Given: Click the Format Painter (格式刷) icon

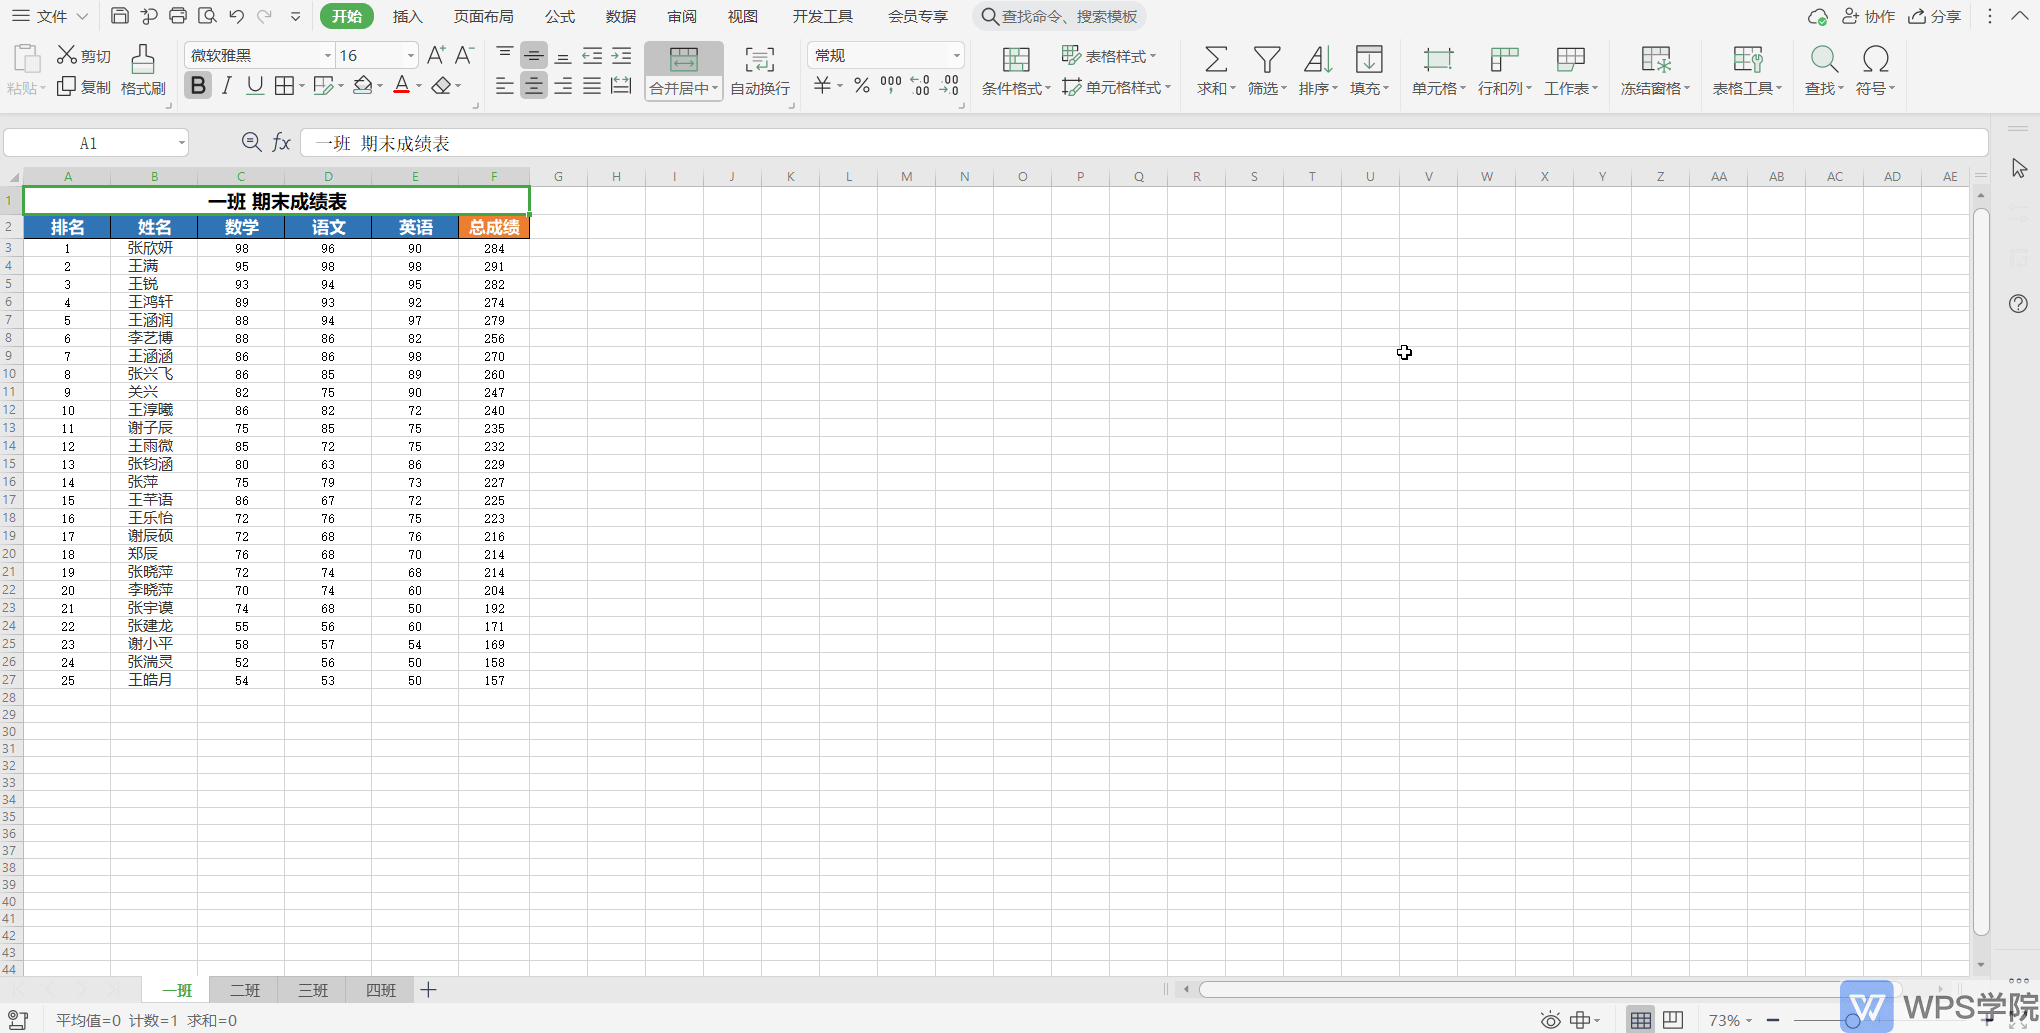Looking at the screenshot, I should point(143,60).
